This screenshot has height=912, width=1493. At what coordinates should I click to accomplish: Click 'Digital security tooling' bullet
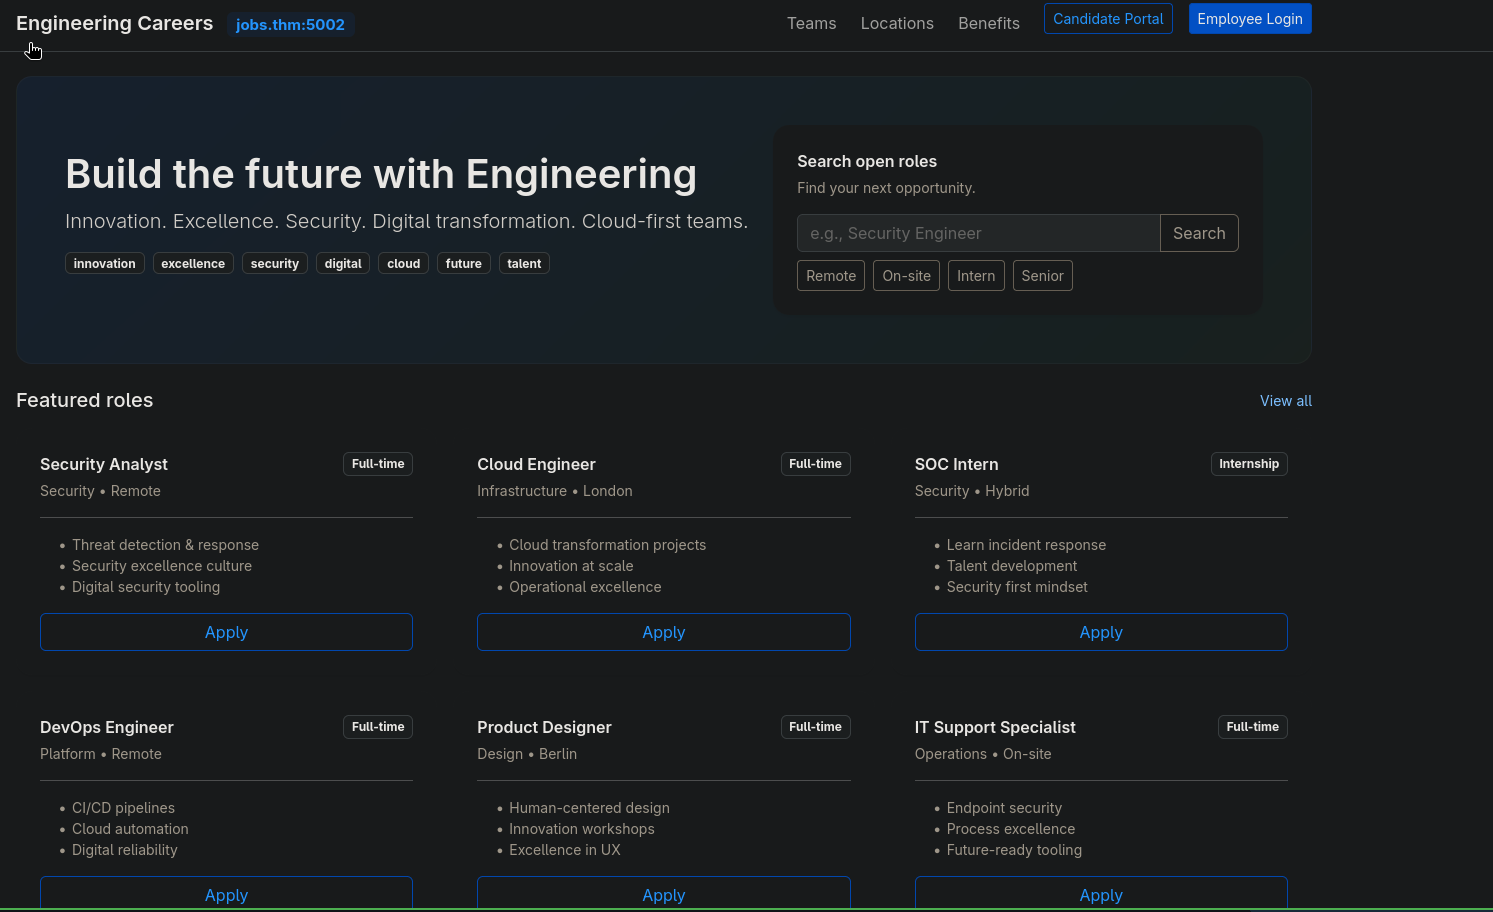[x=146, y=587]
